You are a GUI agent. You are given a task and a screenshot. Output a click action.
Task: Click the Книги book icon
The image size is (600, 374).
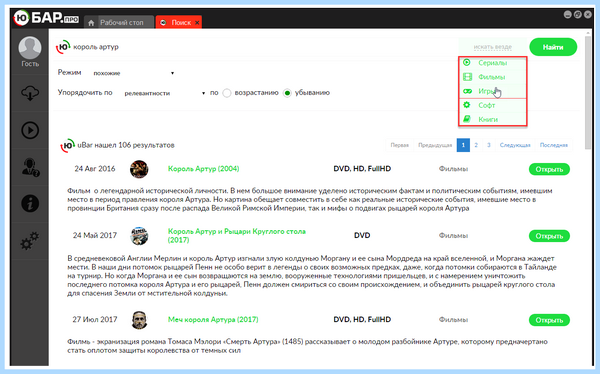466,119
